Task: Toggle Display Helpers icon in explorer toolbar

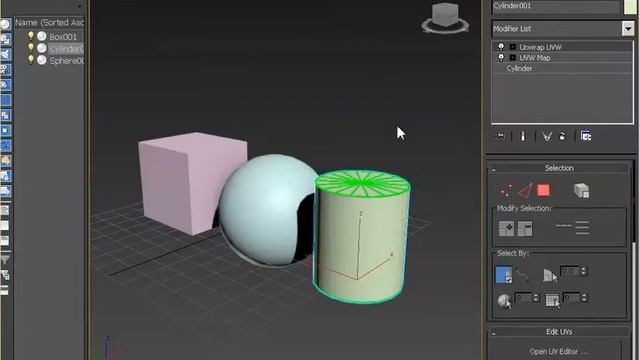Action: pyautogui.click(x=5, y=85)
